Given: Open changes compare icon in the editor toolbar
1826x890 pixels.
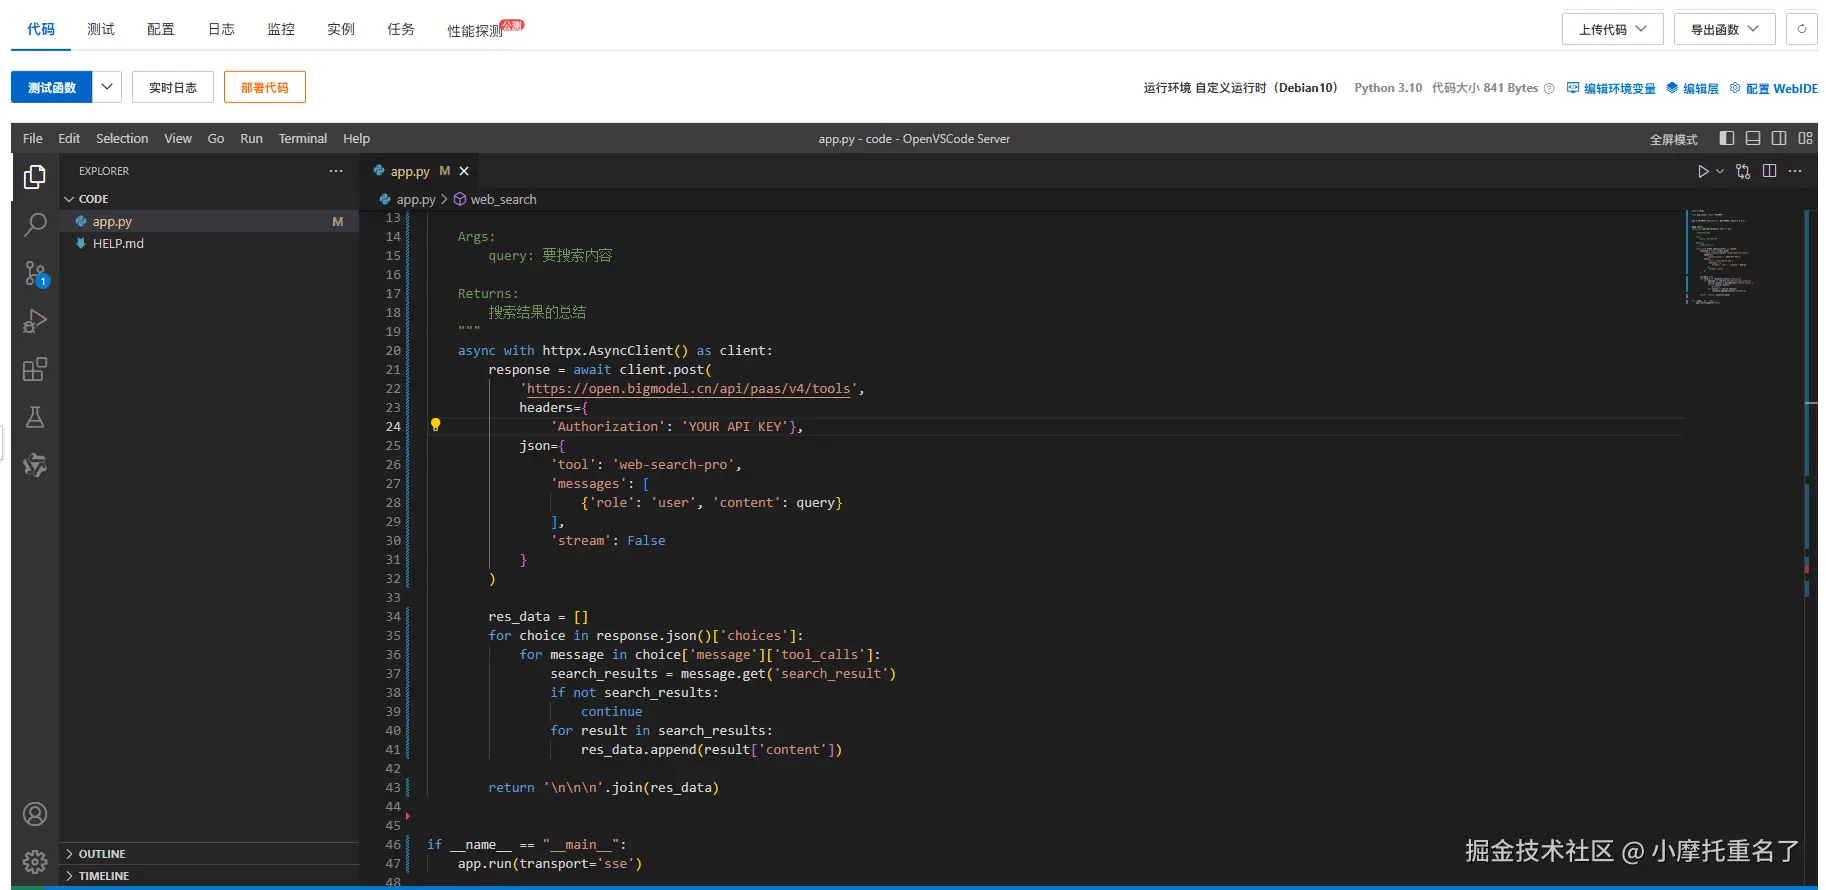Looking at the screenshot, I should pos(1743,171).
